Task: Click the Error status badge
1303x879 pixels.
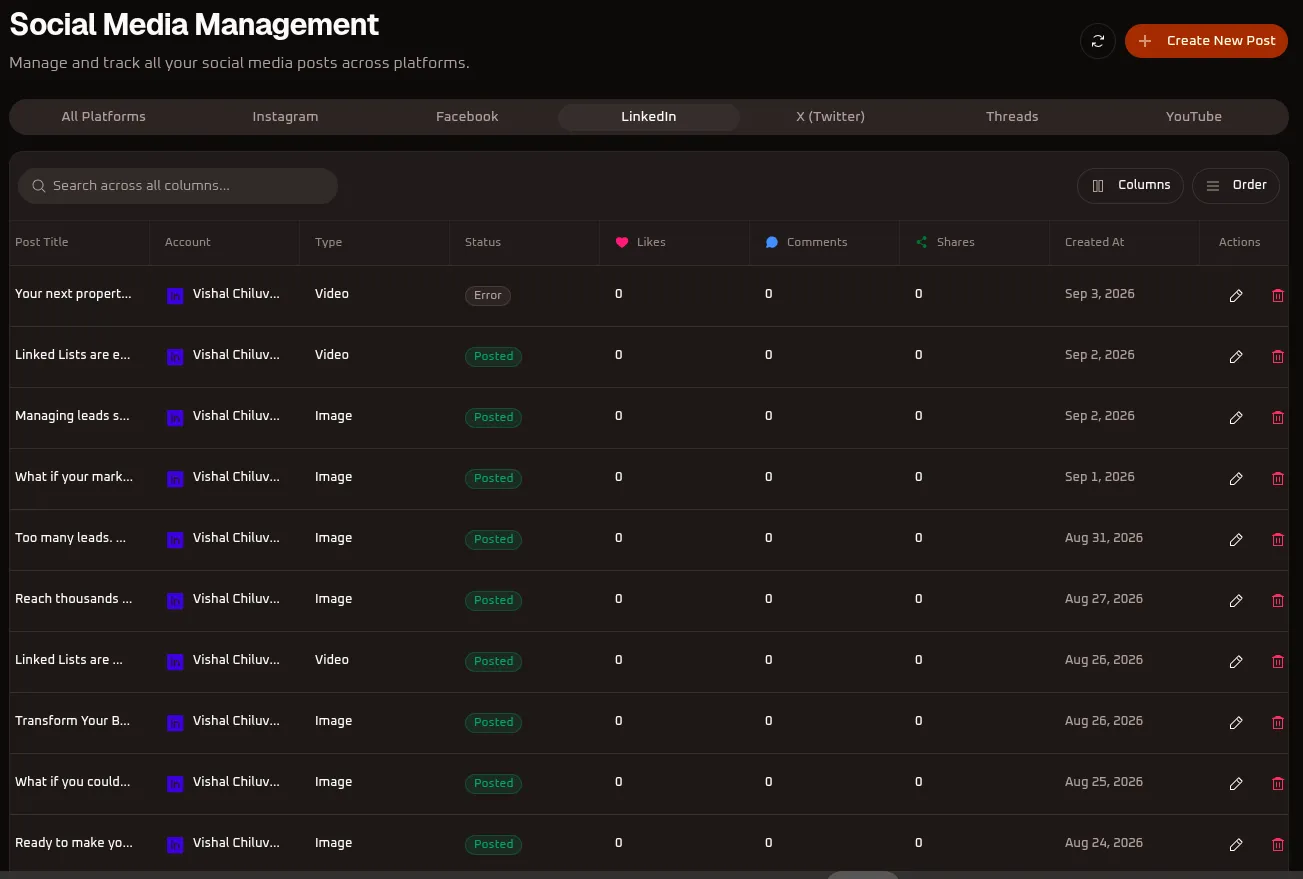Action: 488,296
